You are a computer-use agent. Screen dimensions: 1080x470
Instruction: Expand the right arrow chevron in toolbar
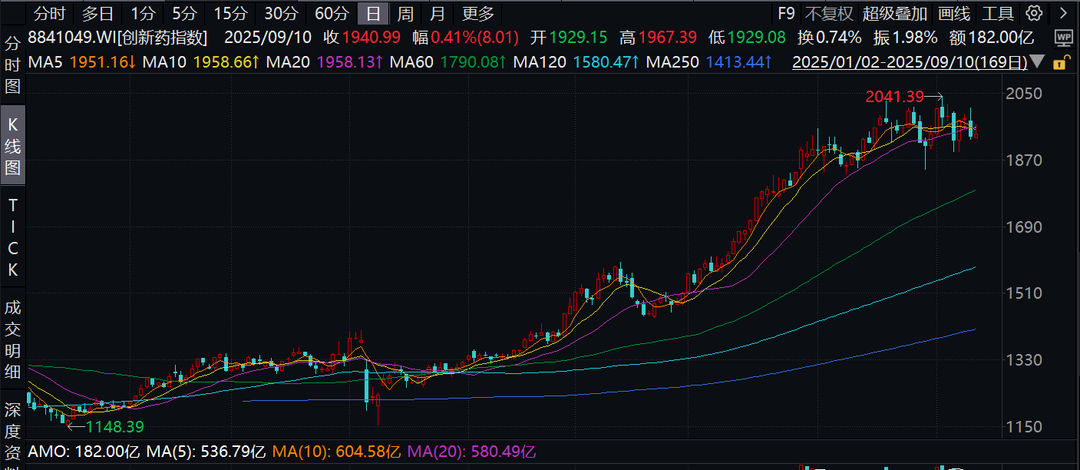click(1061, 13)
